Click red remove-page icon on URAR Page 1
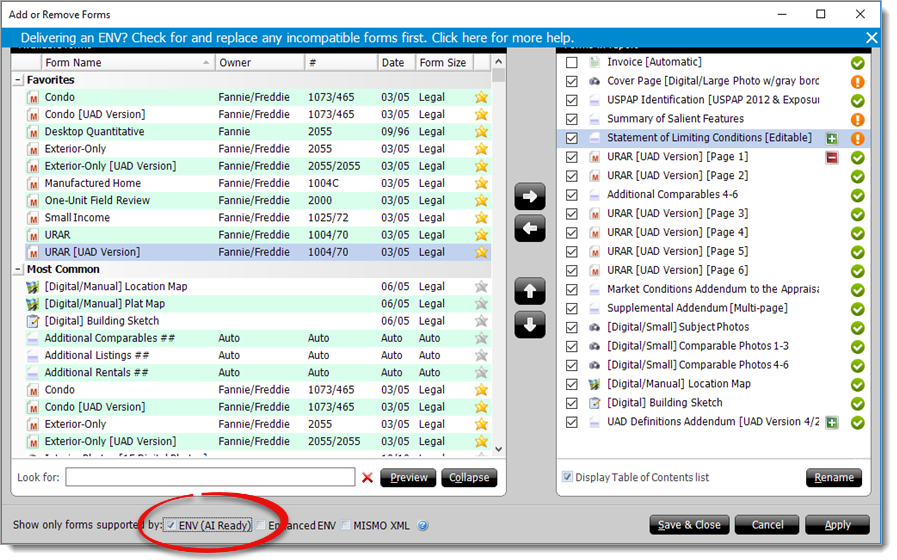Image resolution: width=897 pixels, height=560 pixels. (x=832, y=157)
